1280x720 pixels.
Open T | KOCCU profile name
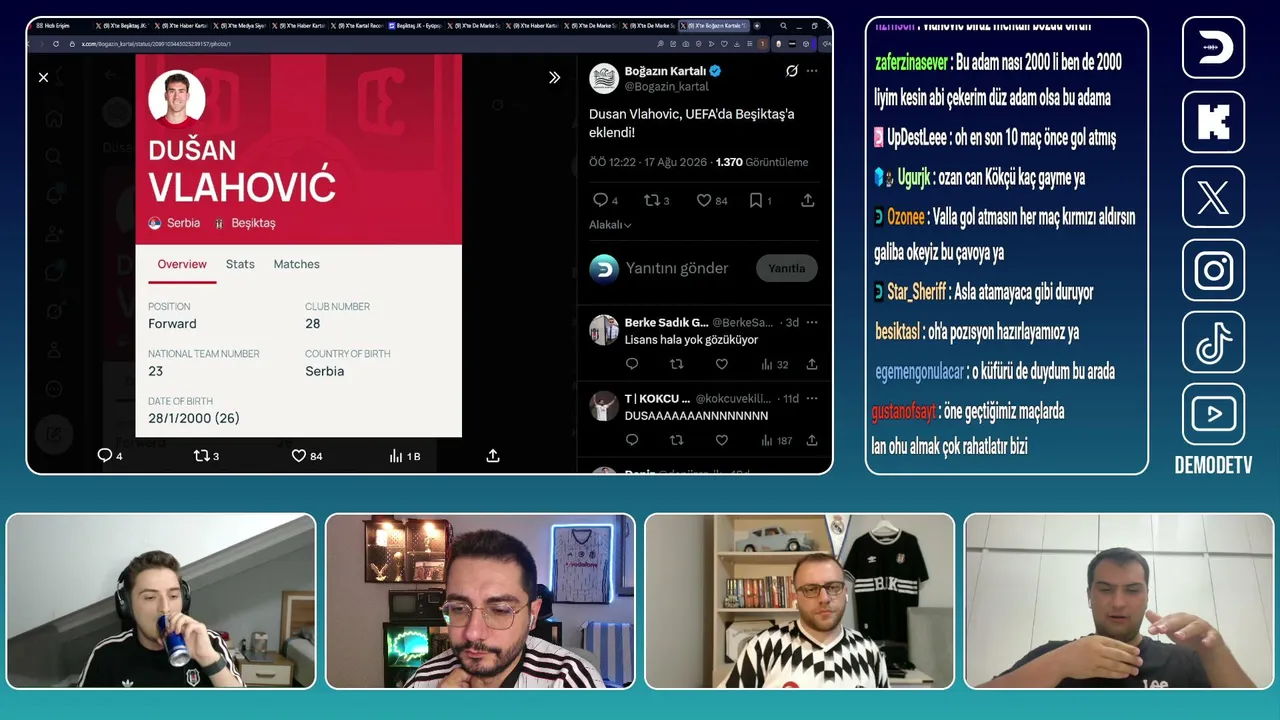(657, 398)
